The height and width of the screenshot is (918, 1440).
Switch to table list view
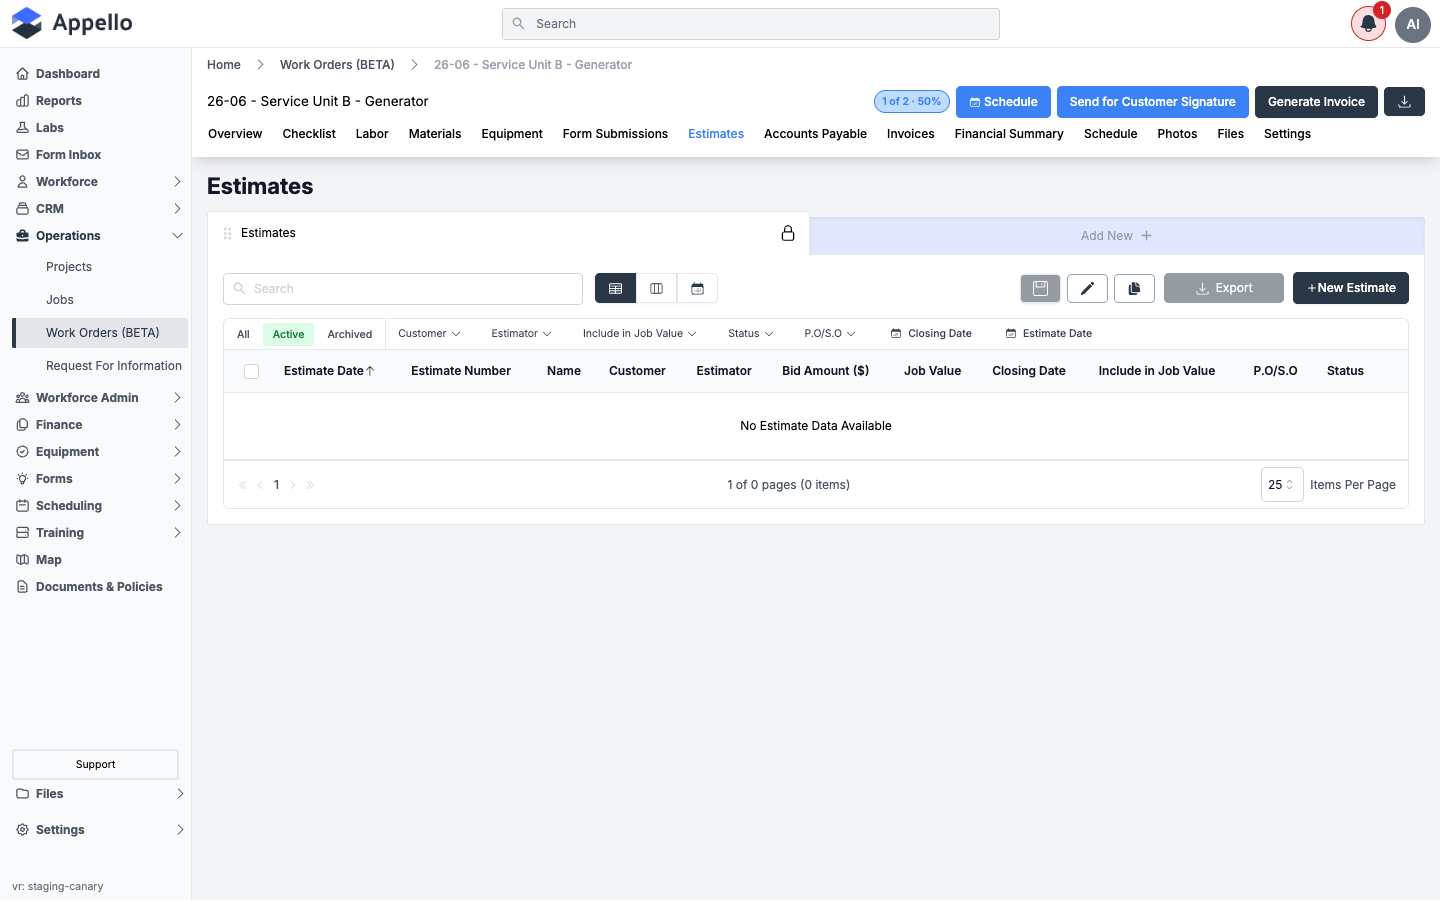[615, 288]
